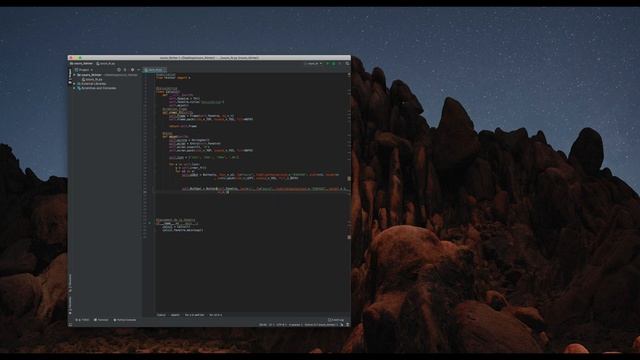The image size is (640, 360).
Task: Click the Debug bug icon
Action: 333,63
